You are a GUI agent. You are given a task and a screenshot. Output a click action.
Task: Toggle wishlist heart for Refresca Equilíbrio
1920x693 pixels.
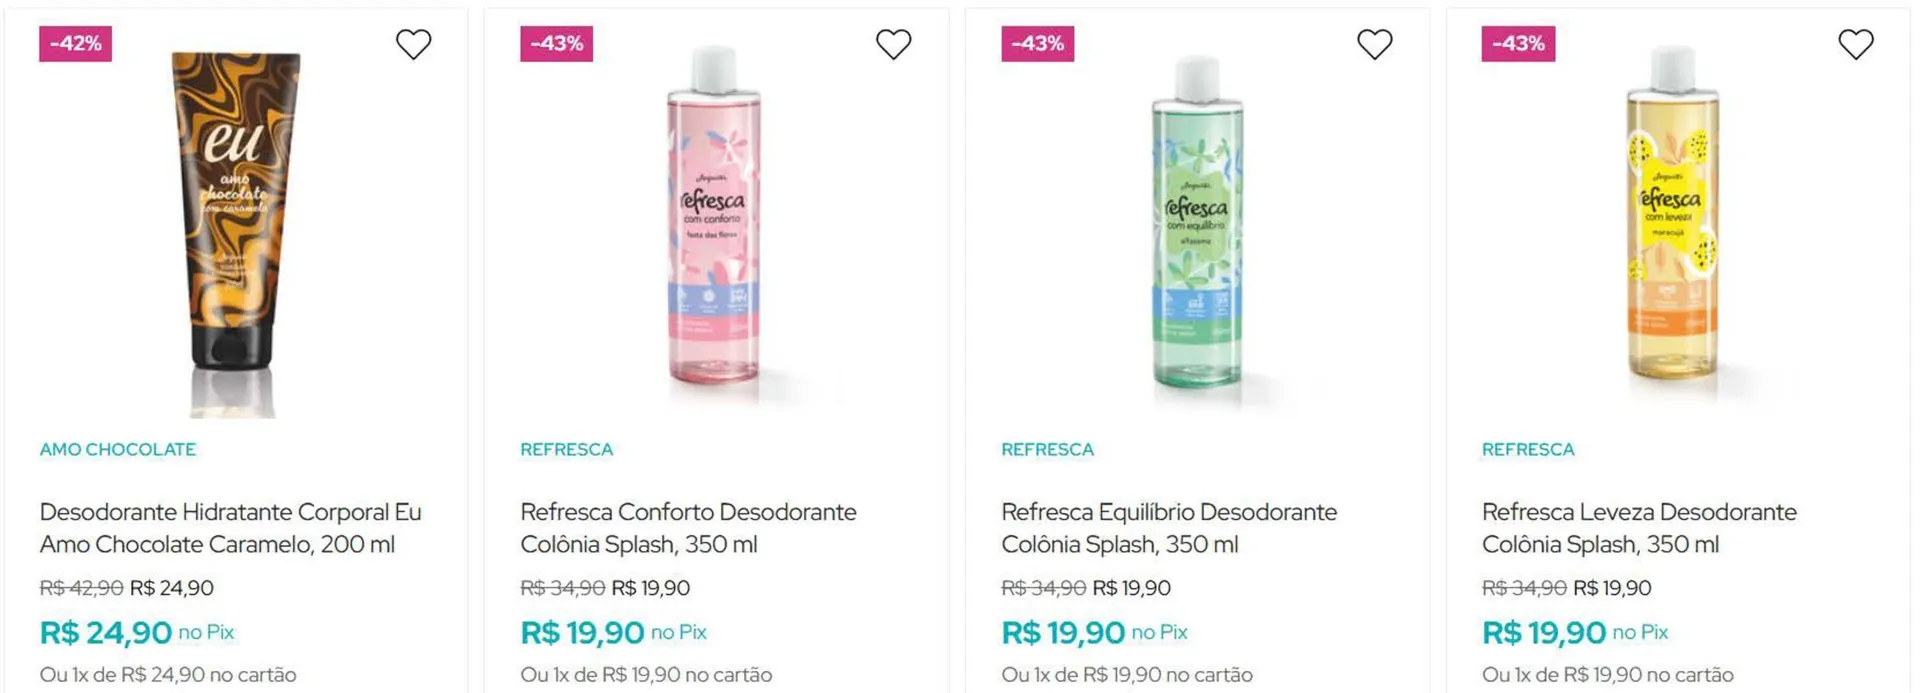1374,44
